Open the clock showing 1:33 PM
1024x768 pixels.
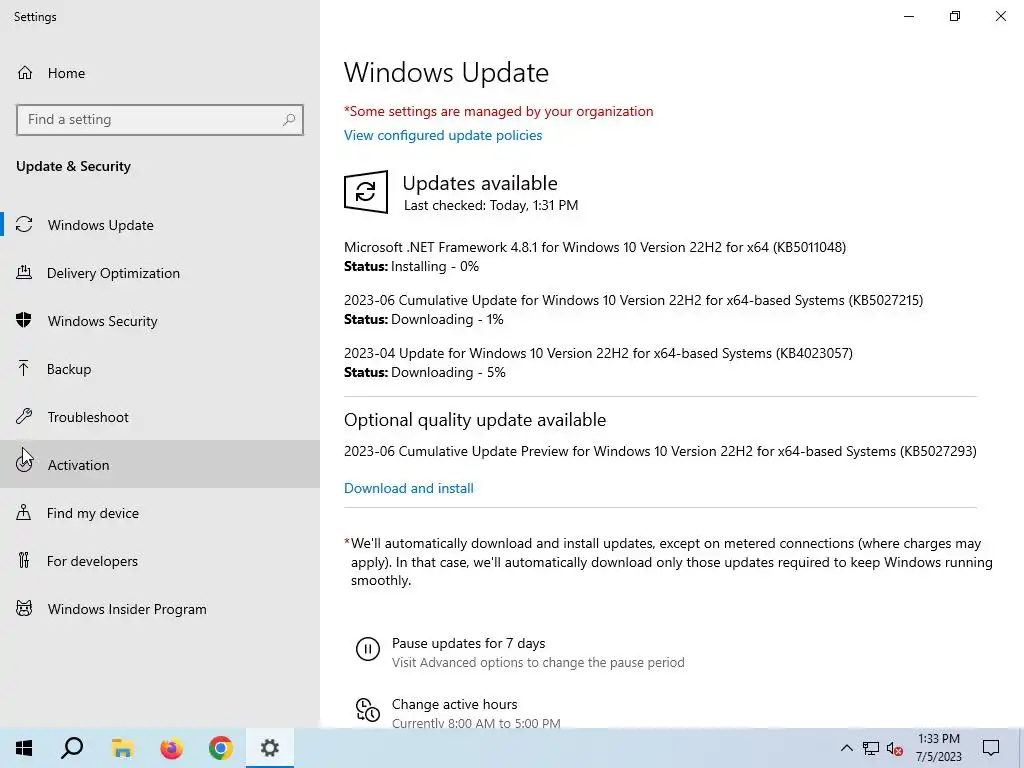(x=938, y=748)
